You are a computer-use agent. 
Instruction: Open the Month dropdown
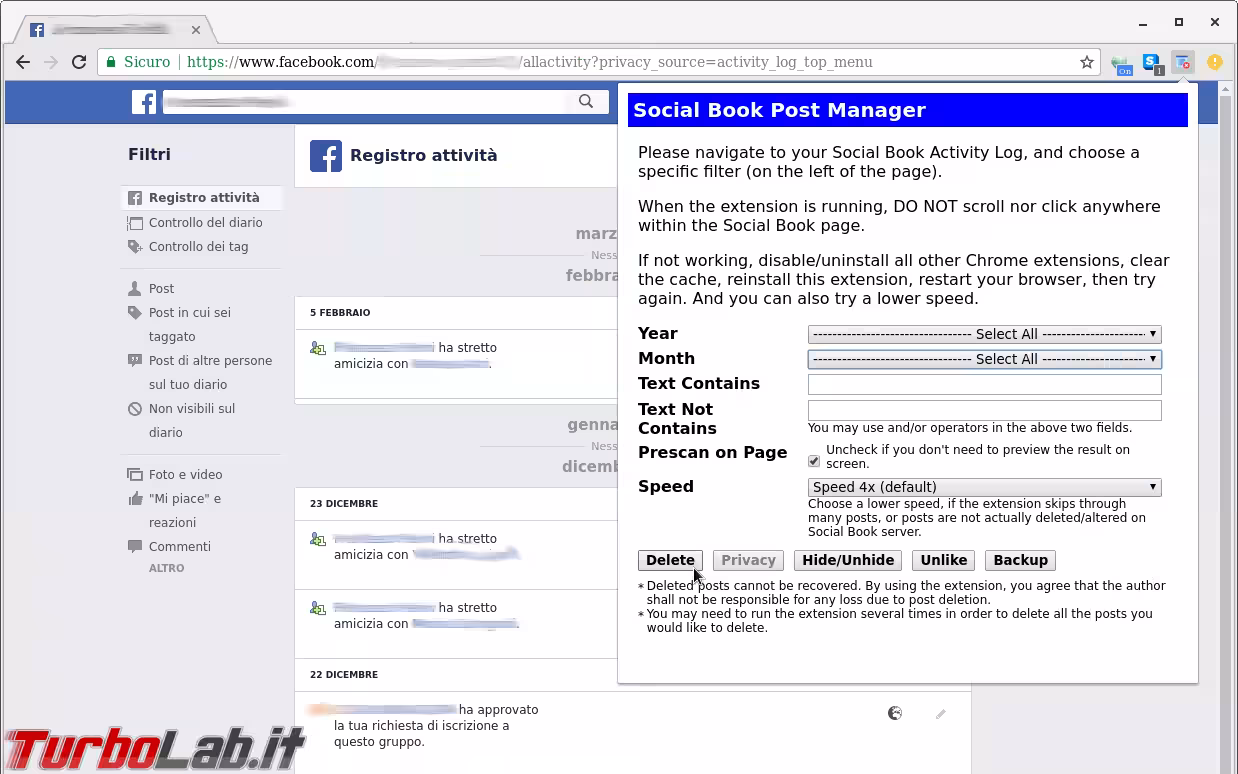984,358
